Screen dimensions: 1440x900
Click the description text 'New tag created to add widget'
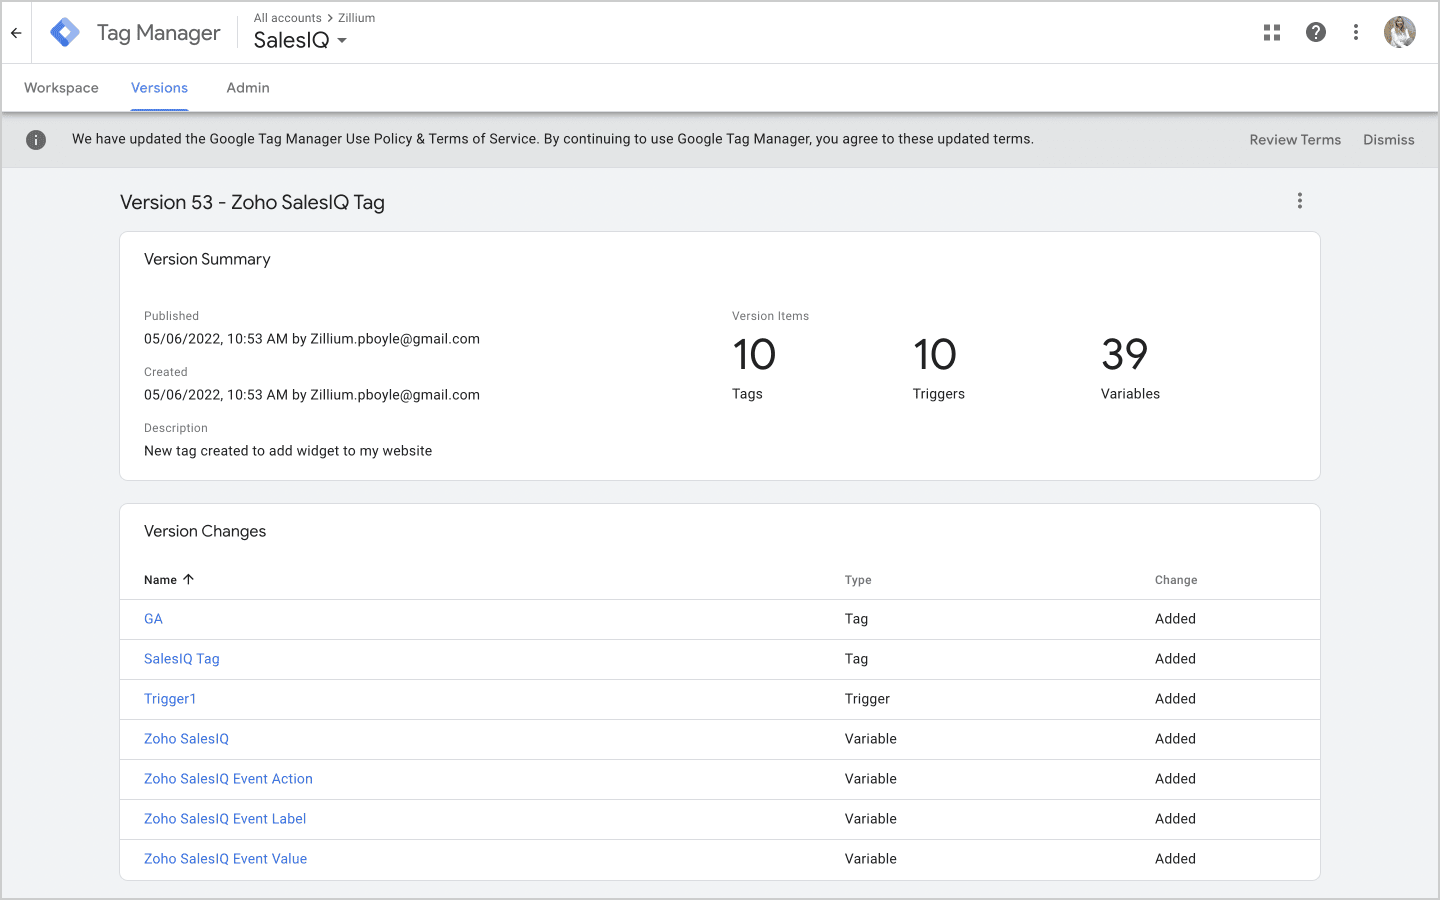288,451
